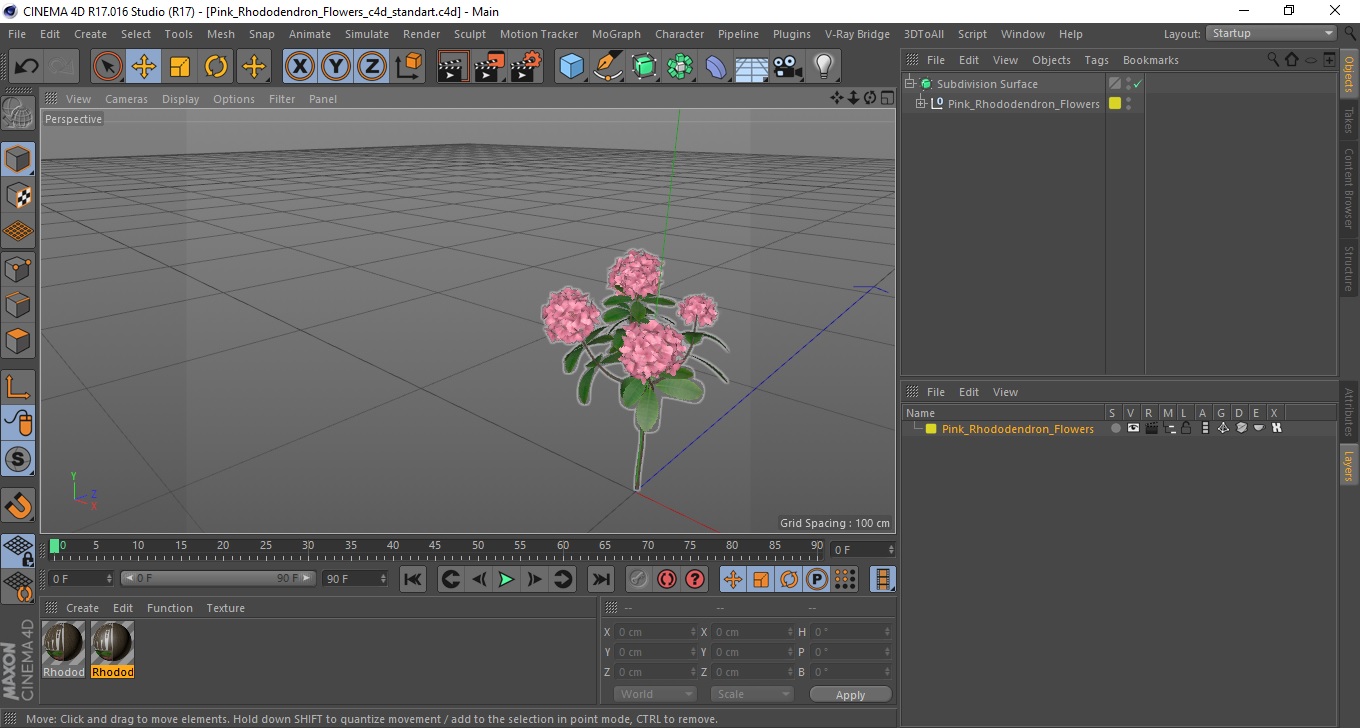This screenshot has width=1360, height=728.
Task: Add a Camera object
Action: [x=788, y=67]
